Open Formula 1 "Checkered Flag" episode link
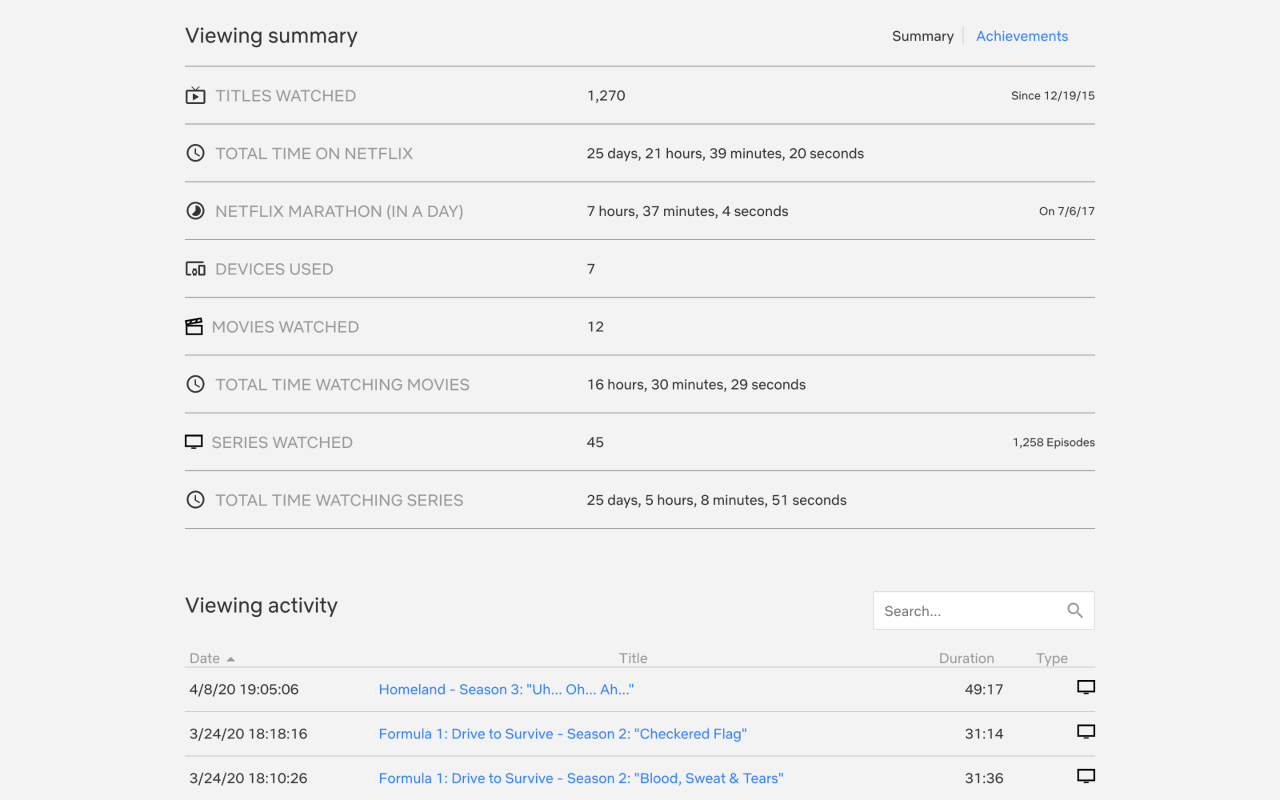This screenshot has height=800, width=1280. click(563, 734)
